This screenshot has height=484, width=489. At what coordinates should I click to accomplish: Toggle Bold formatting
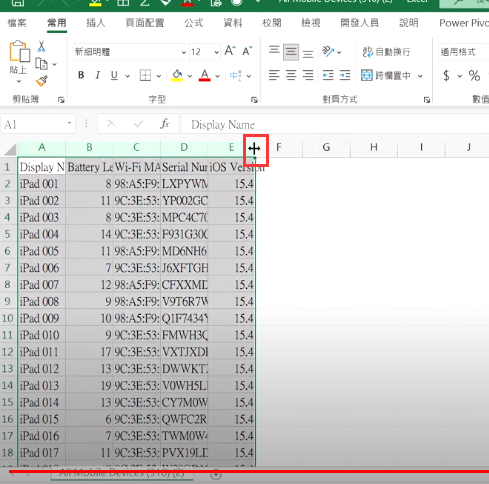coord(81,75)
